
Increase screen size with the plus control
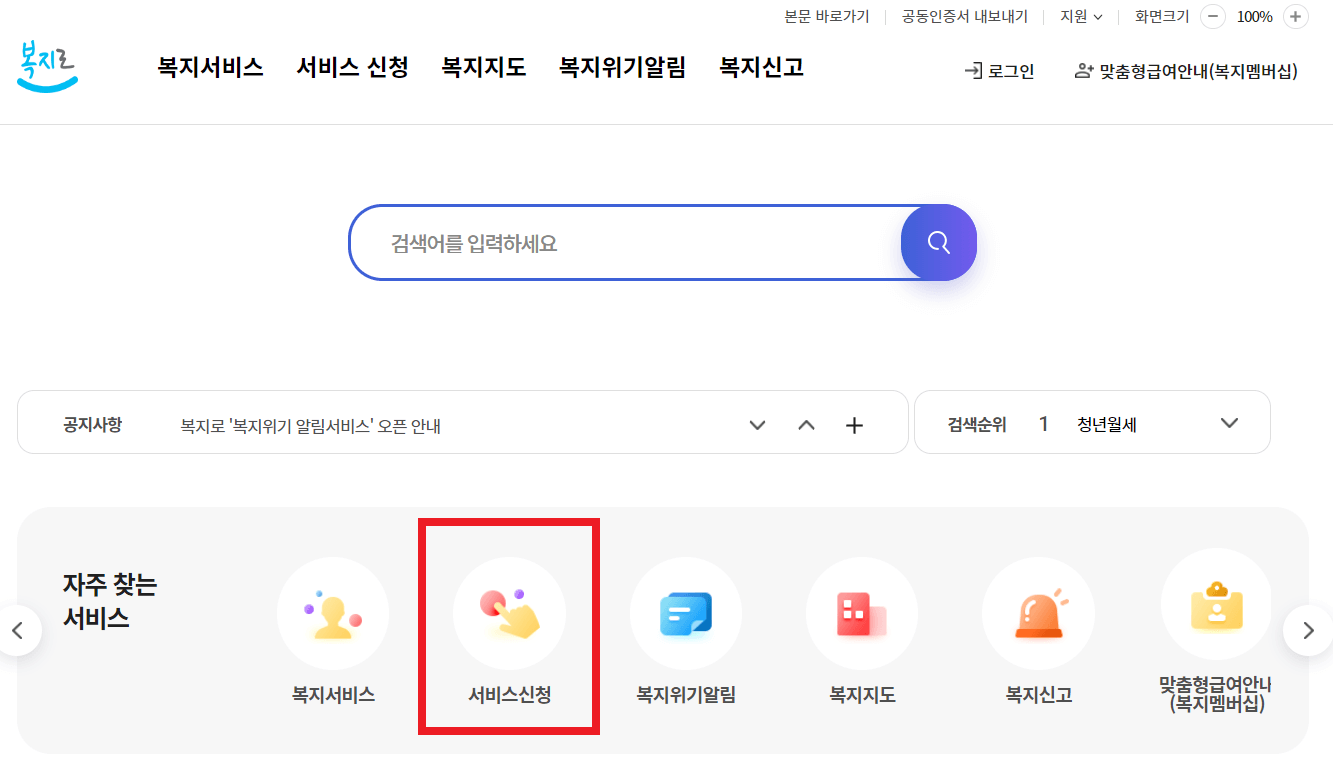point(1296,17)
